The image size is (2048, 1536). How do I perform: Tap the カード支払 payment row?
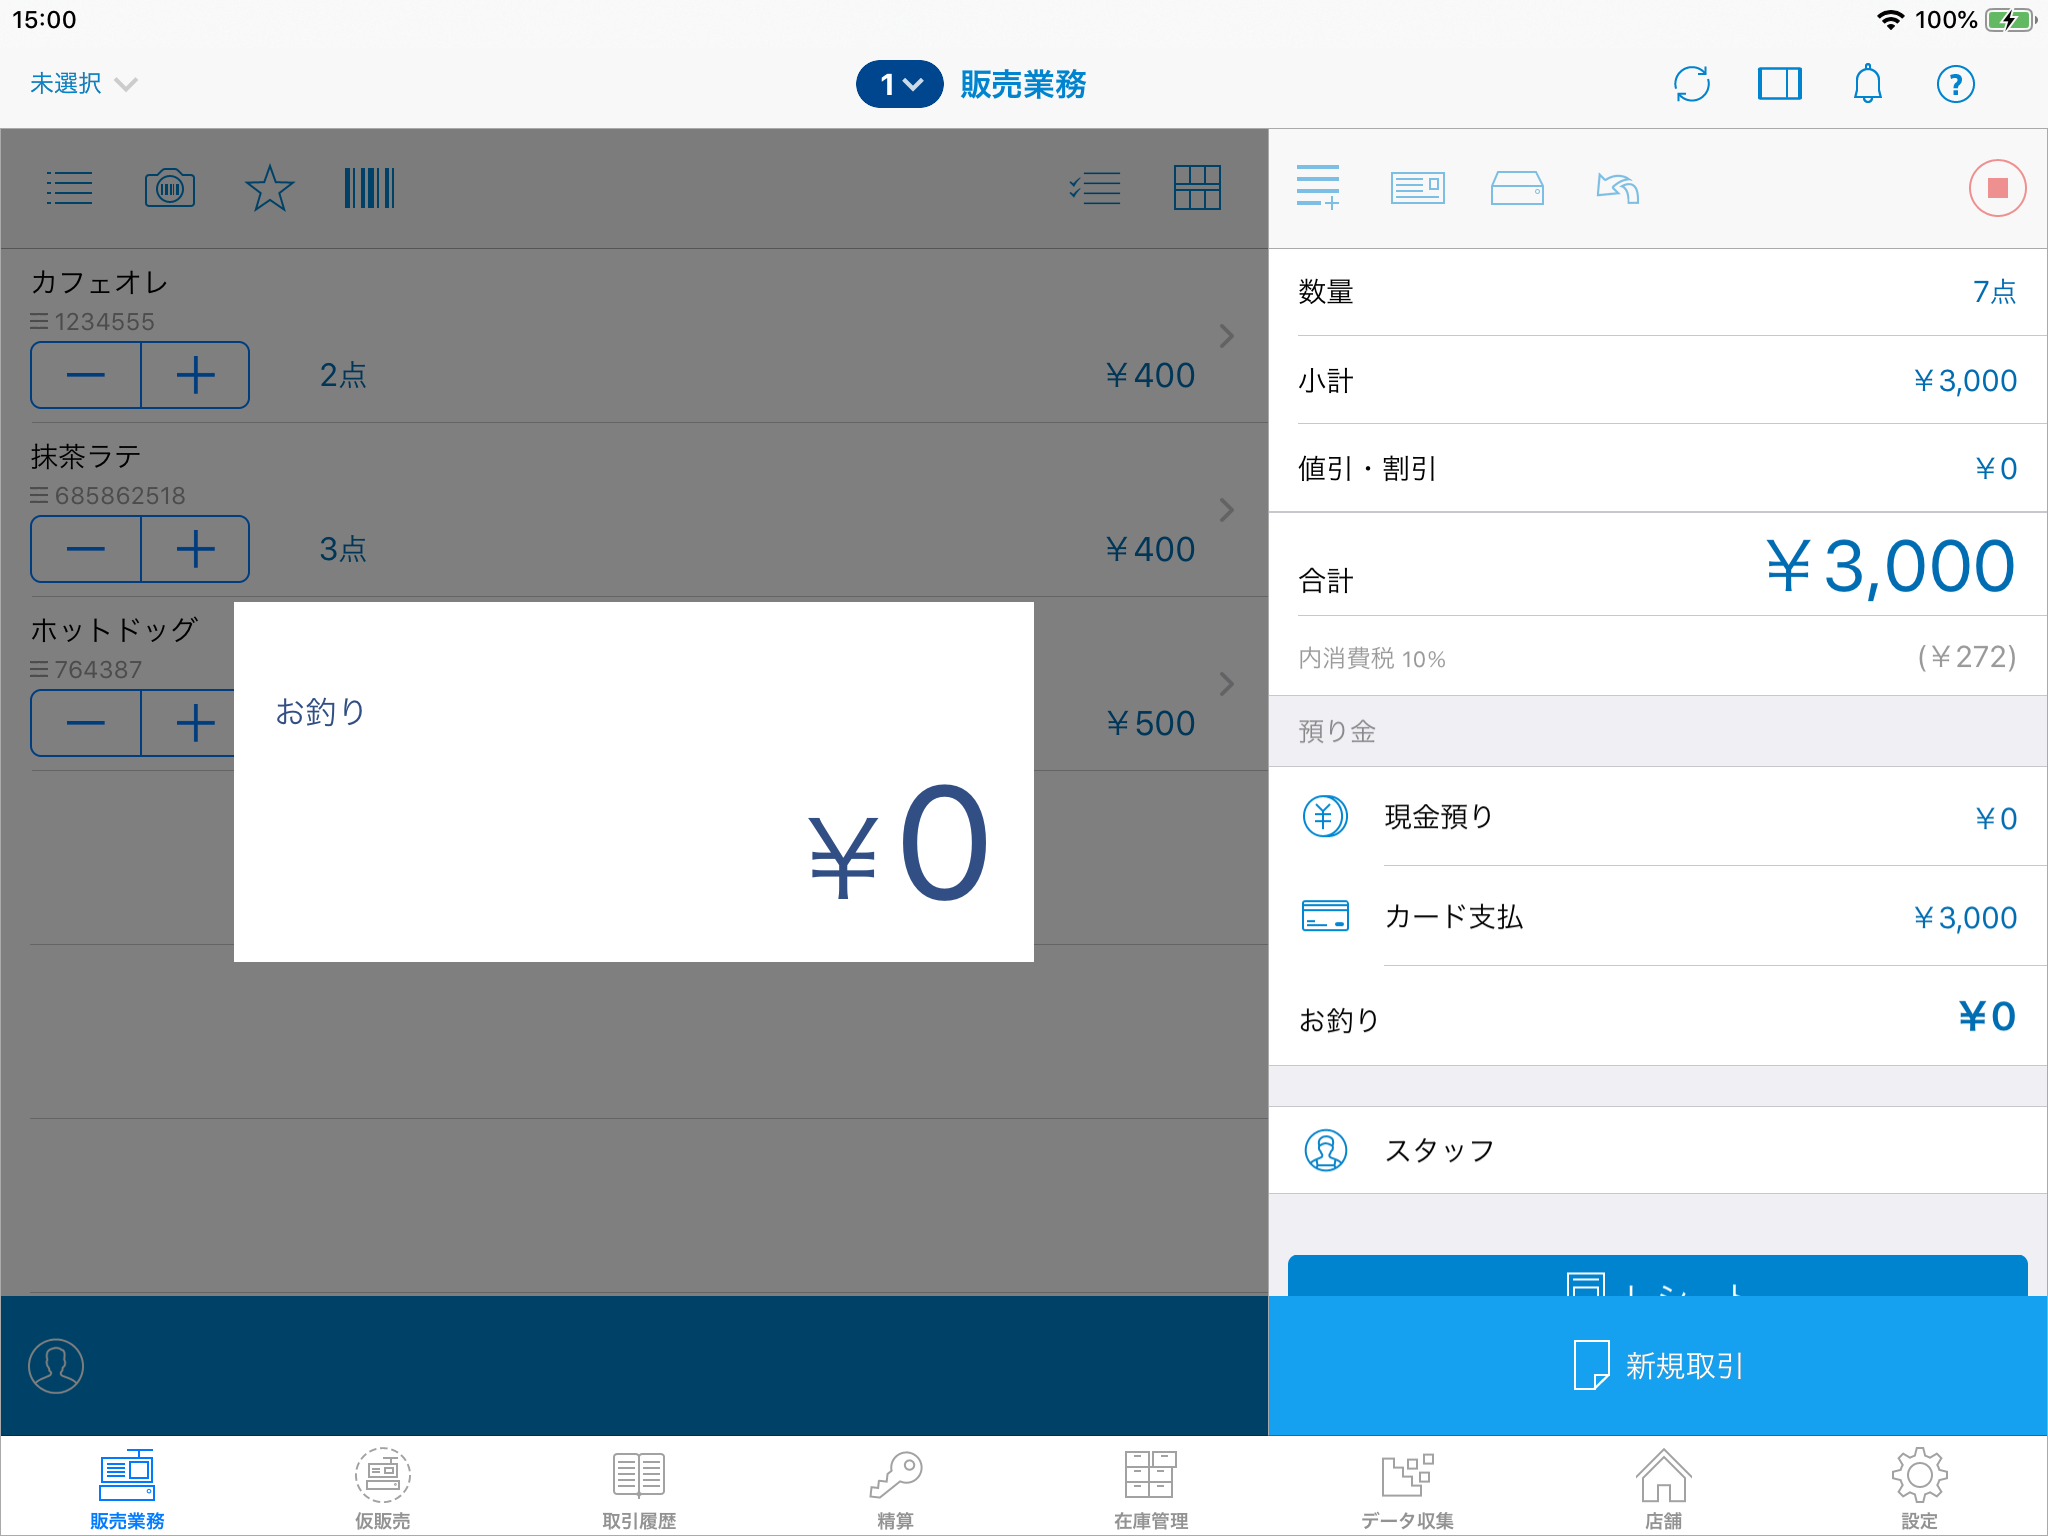[x=1657, y=916]
